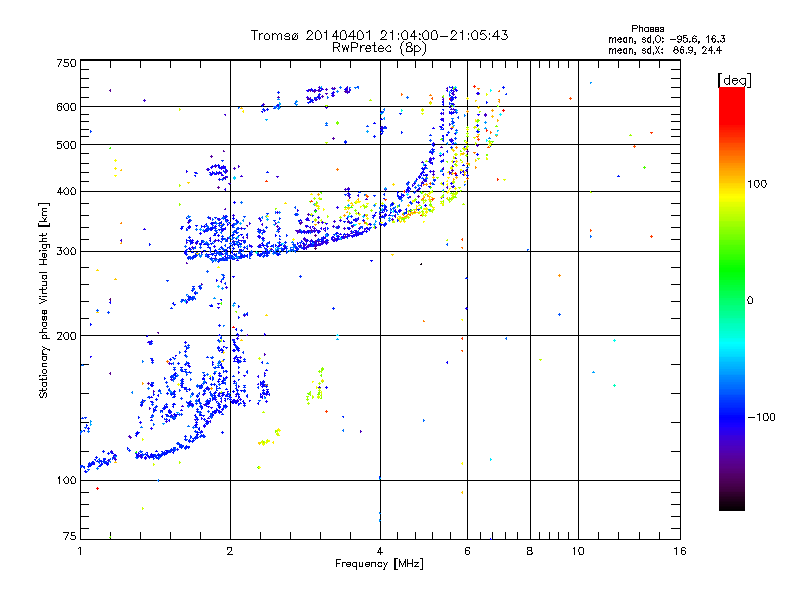The image size is (800, 600).
Task: Click the '[deg]' colorbar unit label
Action: 734,80
